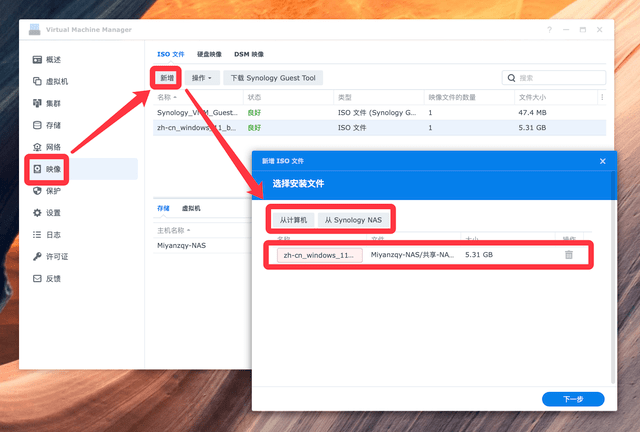Image resolution: width=640 pixels, height=432 pixels.
Task: Open the 操作 action dropdown
Action: 202,78
